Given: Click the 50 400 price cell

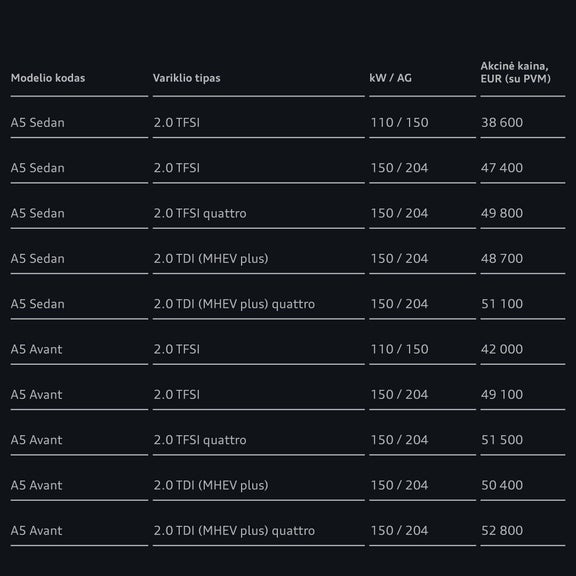Looking at the screenshot, I should [x=502, y=485].
